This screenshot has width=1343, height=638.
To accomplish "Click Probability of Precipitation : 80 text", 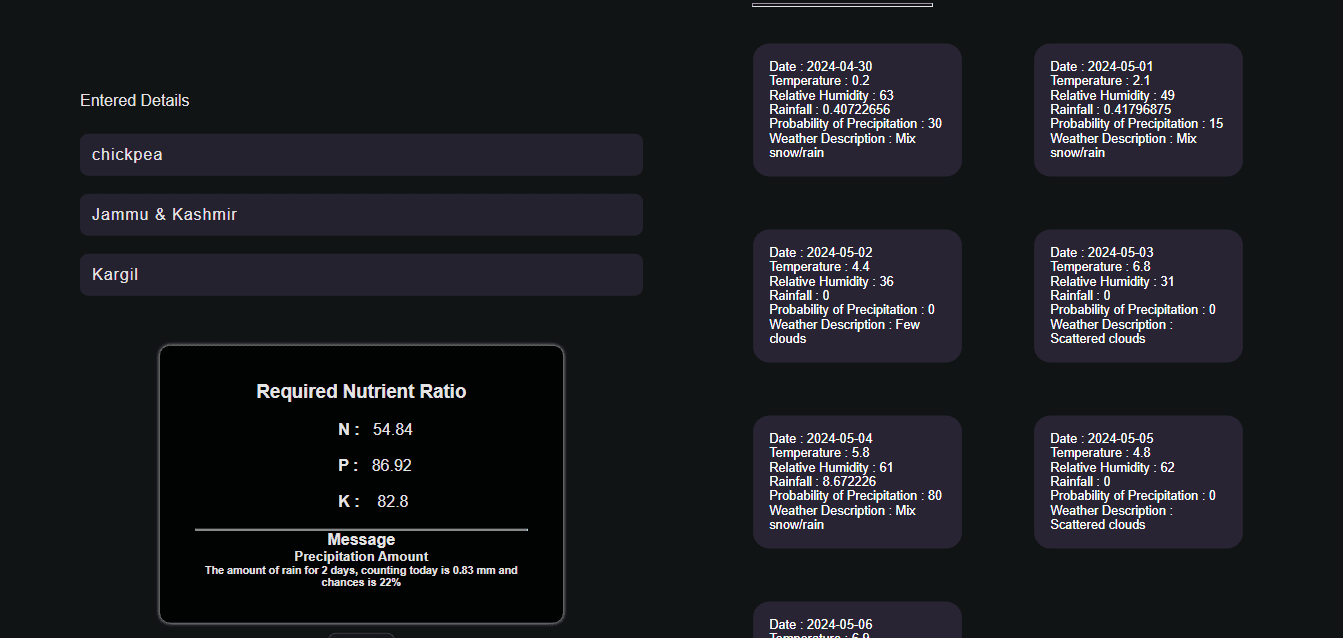I will (x=855, y=496).
